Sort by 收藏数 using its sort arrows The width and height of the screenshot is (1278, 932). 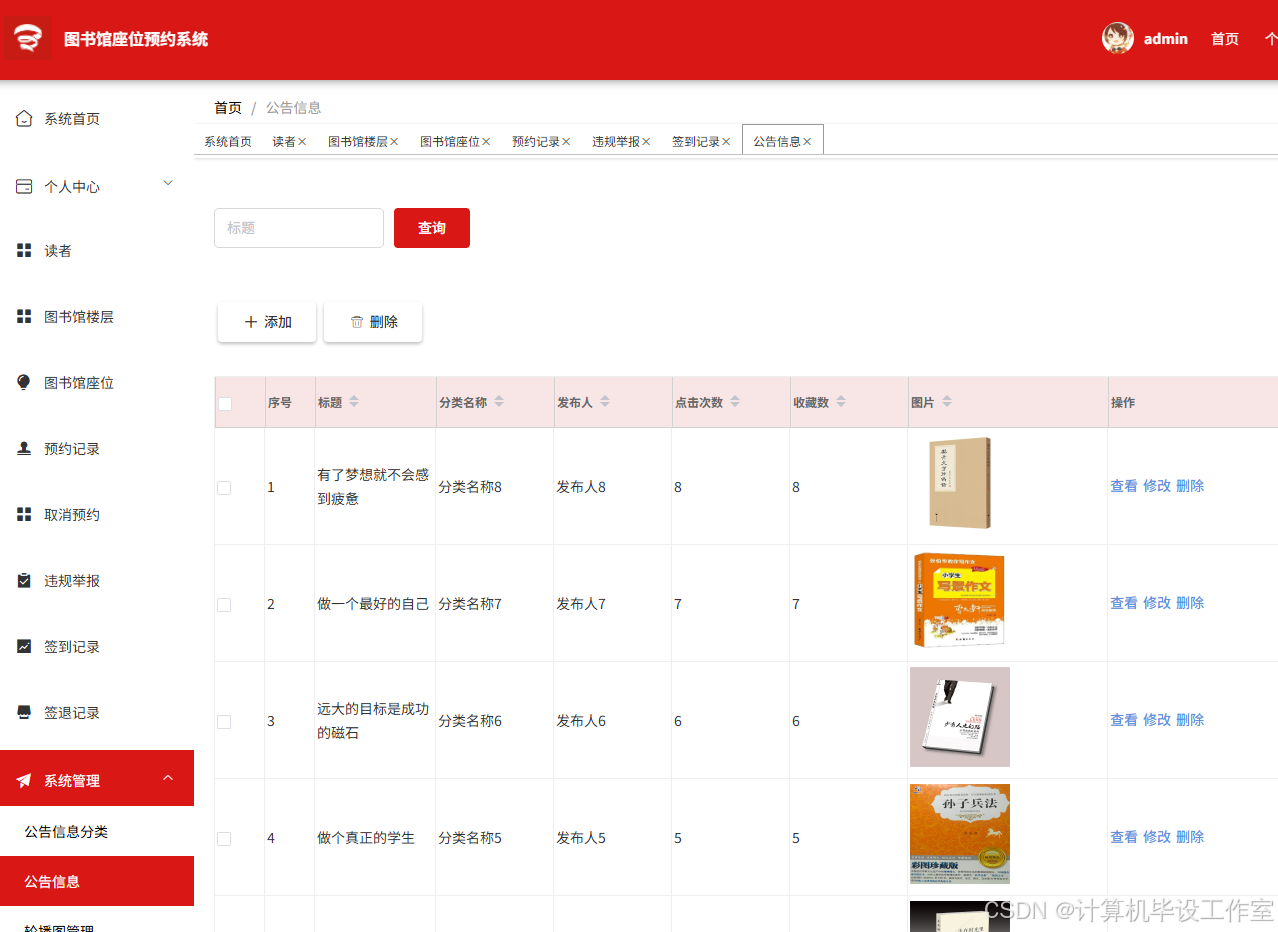tap(841, 402)
